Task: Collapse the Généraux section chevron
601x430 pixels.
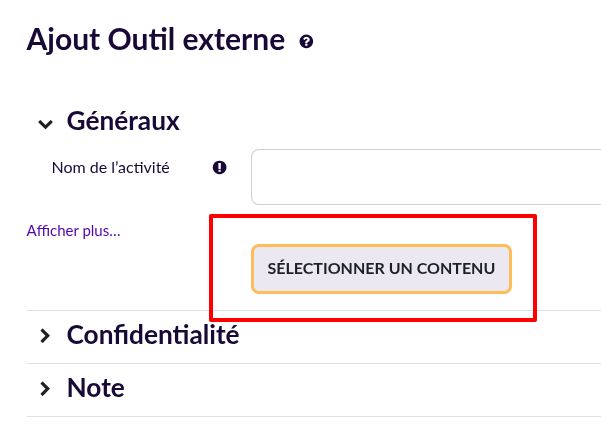Action: pos(44,123)
